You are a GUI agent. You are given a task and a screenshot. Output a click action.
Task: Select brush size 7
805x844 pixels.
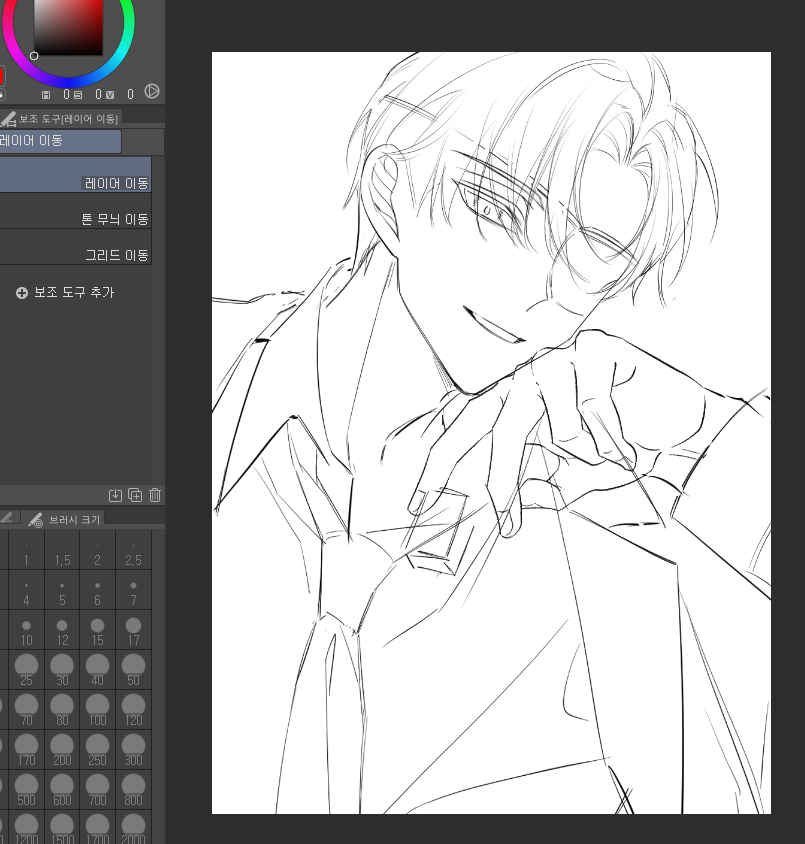pyautogui.click(x=133, y=590)
